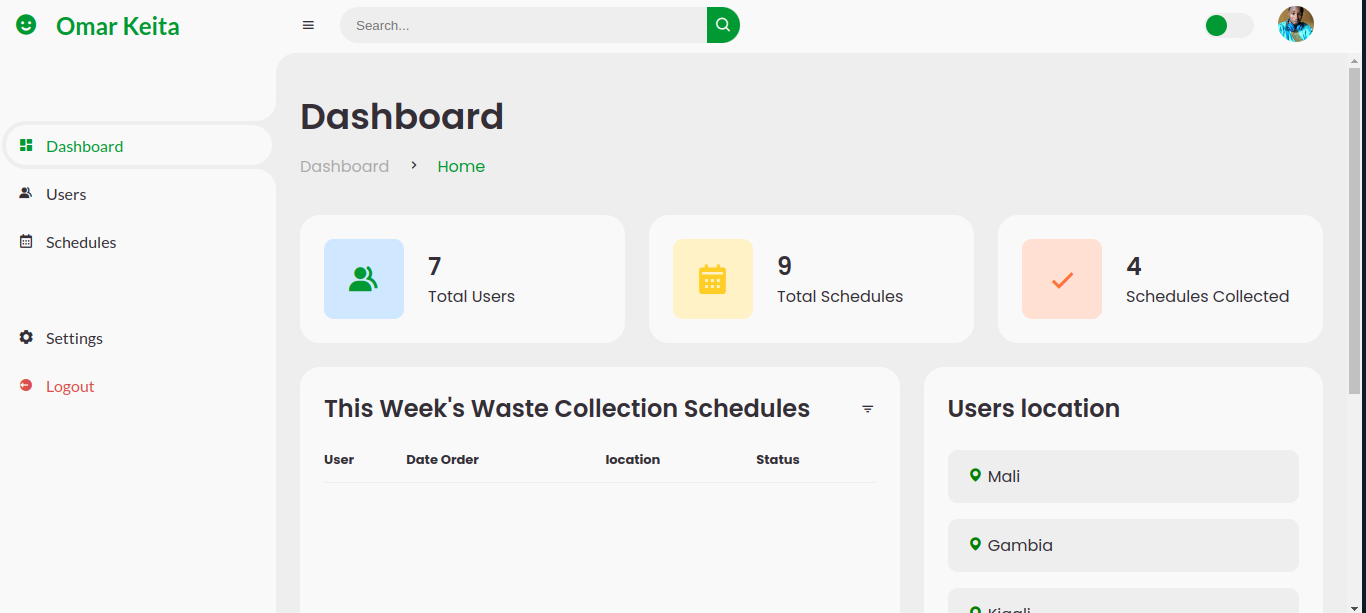The height and width of the screenshot is (613, 1366).
Task: Click the Schedules Collected checkmark icon
Action: click(1061, 279)
